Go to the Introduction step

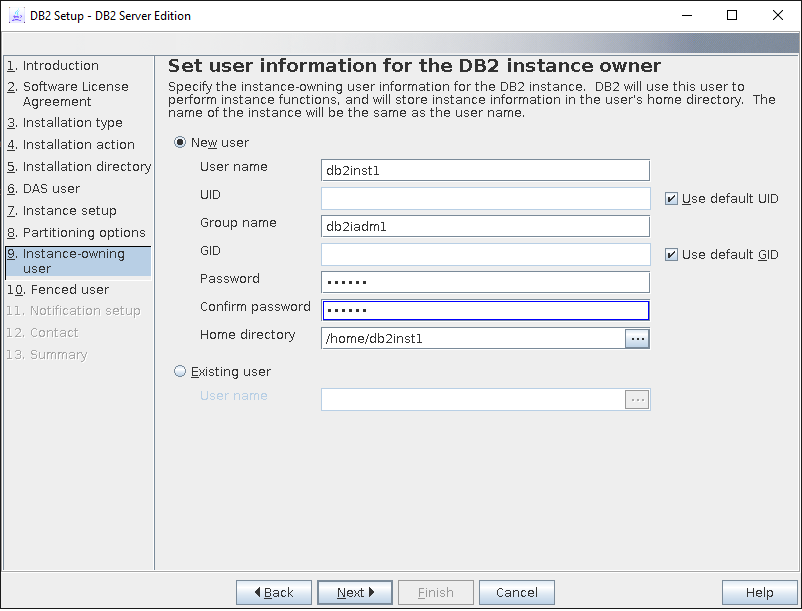point(60,66)
